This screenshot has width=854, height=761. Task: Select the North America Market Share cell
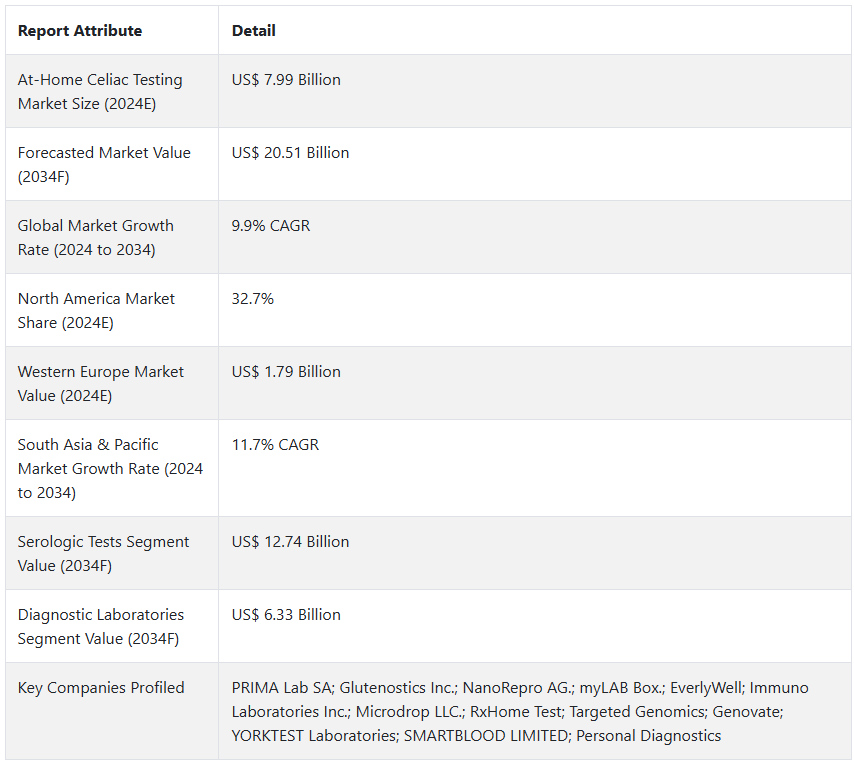[96, 311]
